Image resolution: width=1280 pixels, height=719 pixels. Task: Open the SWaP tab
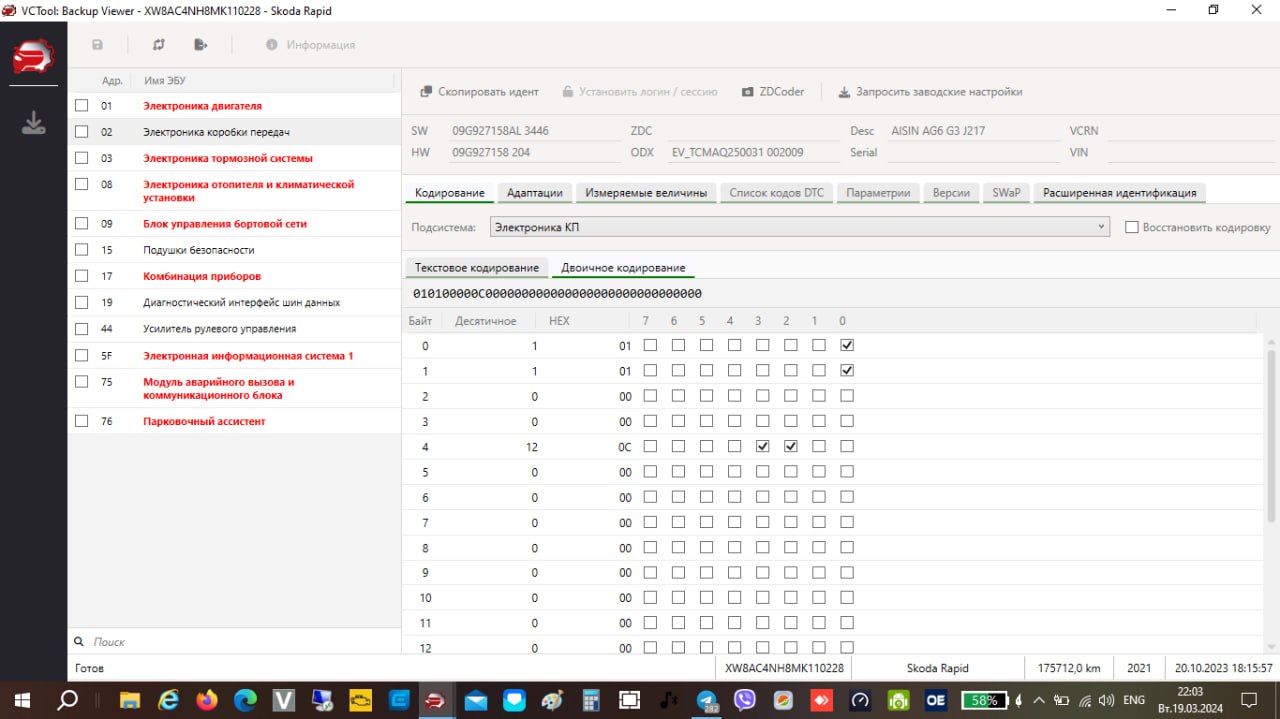[x=1006, y=193]
